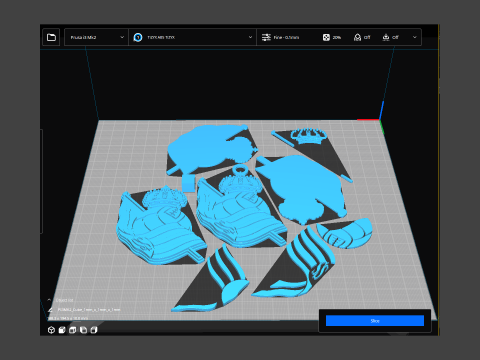The width and height of the screenshot is (480, 360).
Task: Open file via the folder icon
Action: tap(51, 37)
